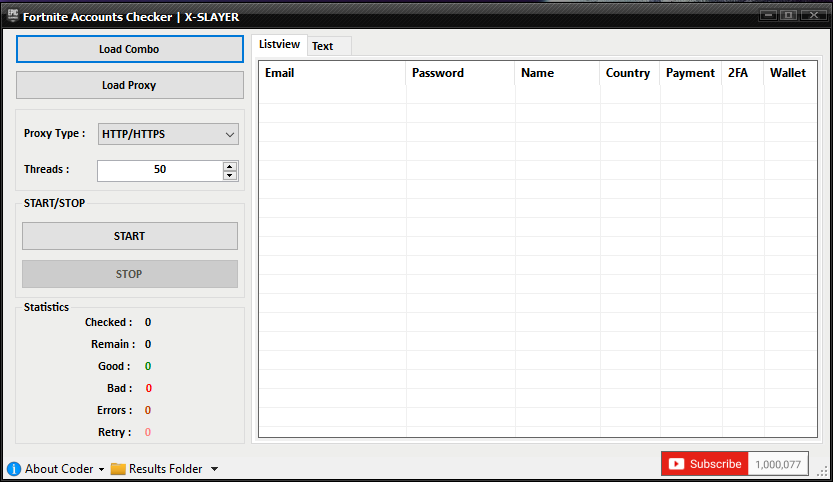Increase Threads with the up arrow
The image size is (833, 482).
click(x=230, y=166)
